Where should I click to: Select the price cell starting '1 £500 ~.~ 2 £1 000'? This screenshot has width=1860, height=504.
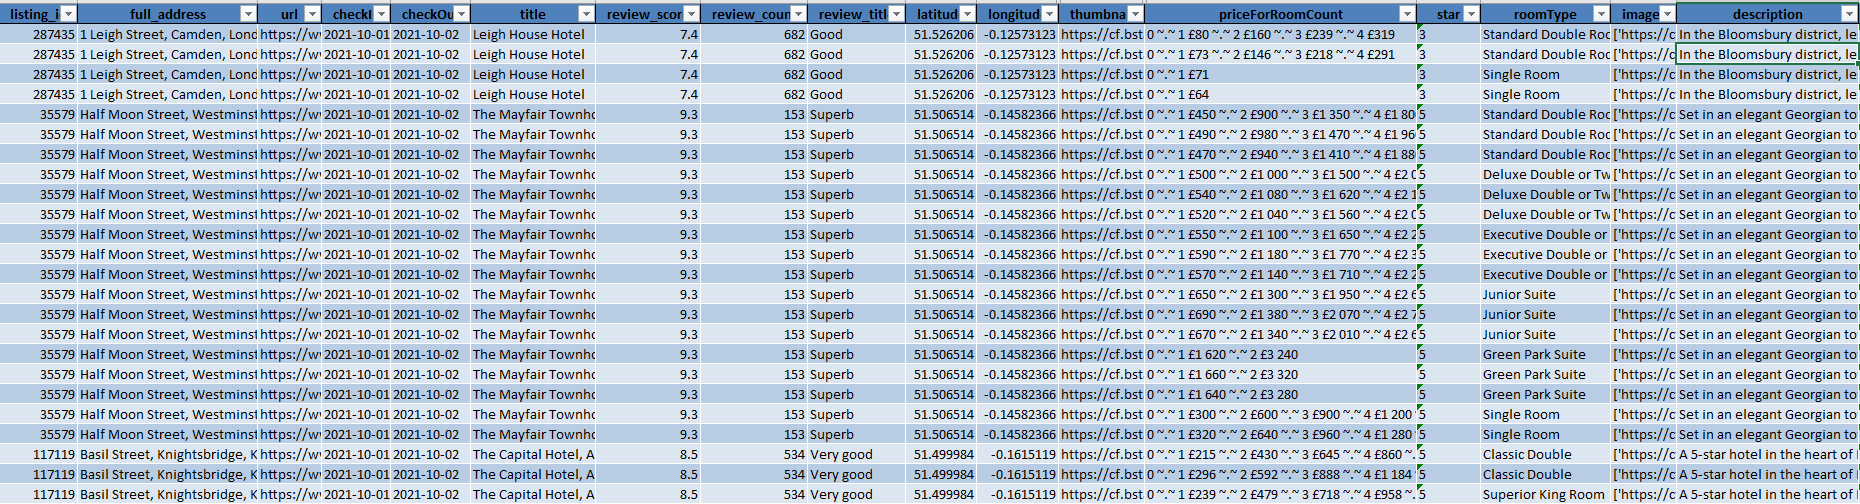1281,174
